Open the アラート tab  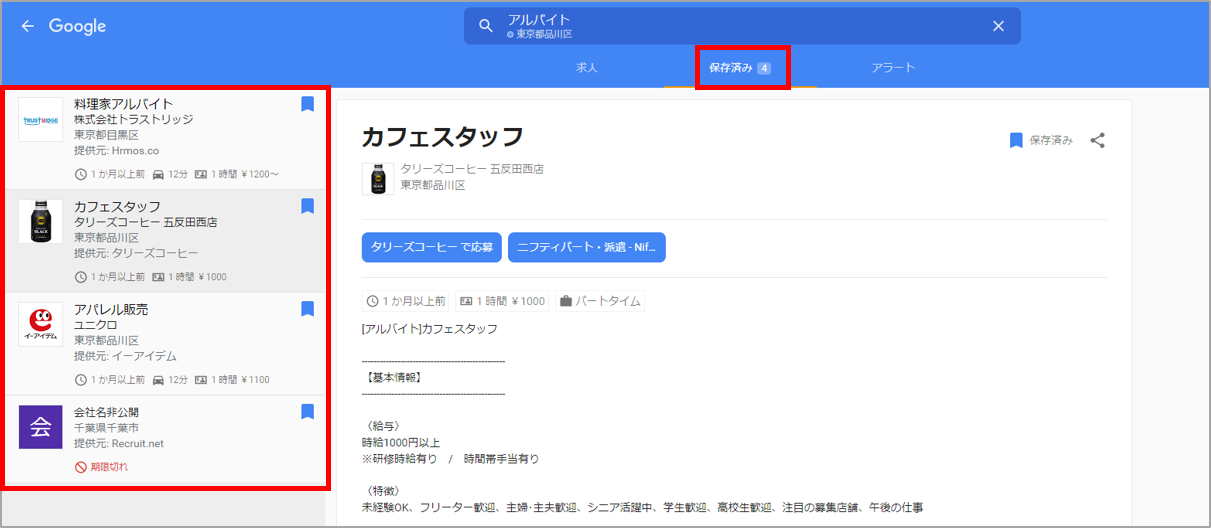click(893, 68)
